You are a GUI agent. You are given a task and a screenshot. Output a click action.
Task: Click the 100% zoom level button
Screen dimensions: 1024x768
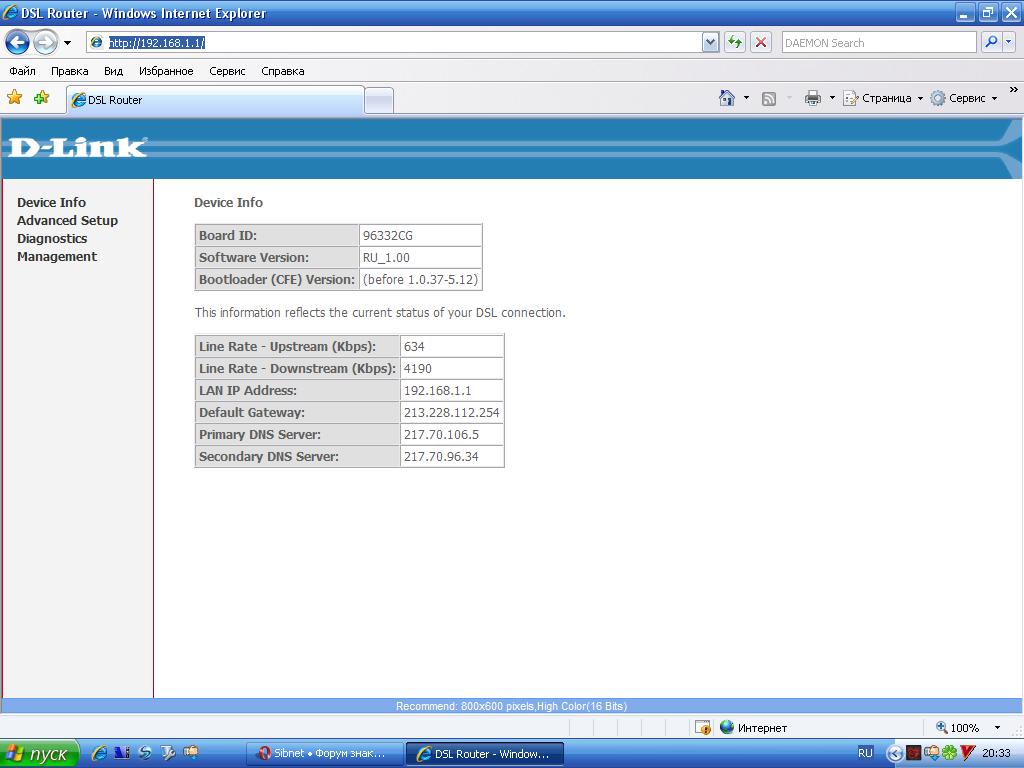(957, 728)
